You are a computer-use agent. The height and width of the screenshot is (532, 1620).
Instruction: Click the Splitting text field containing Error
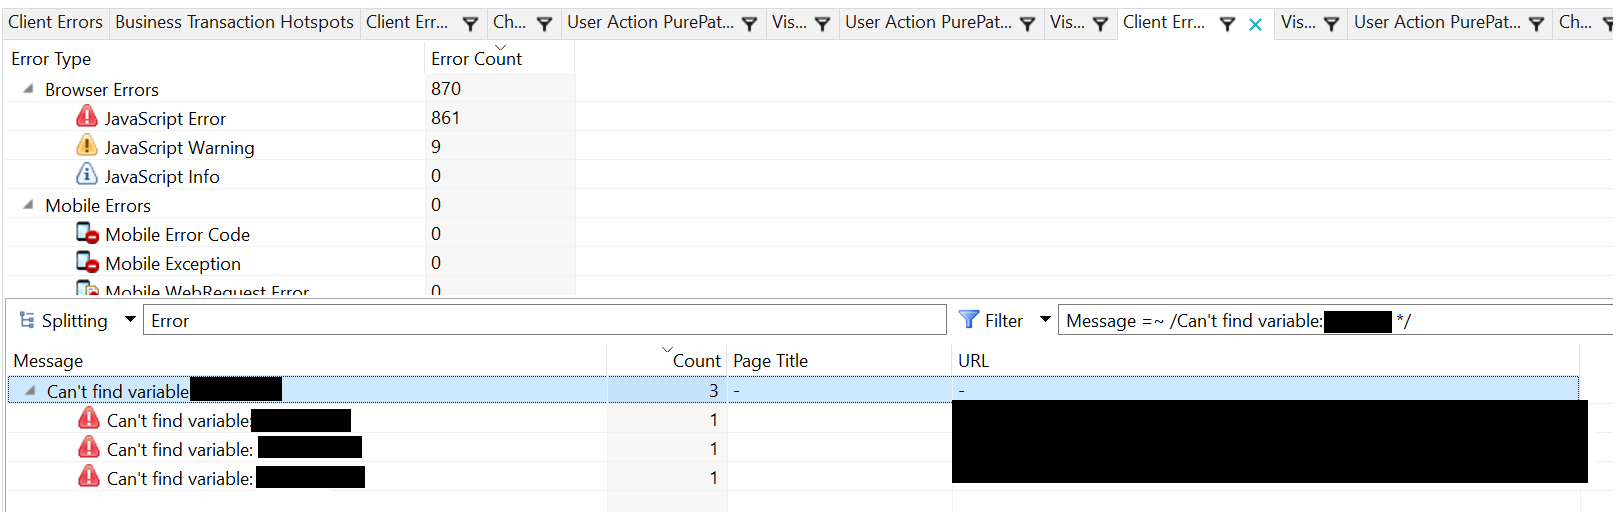click(544, 321)
